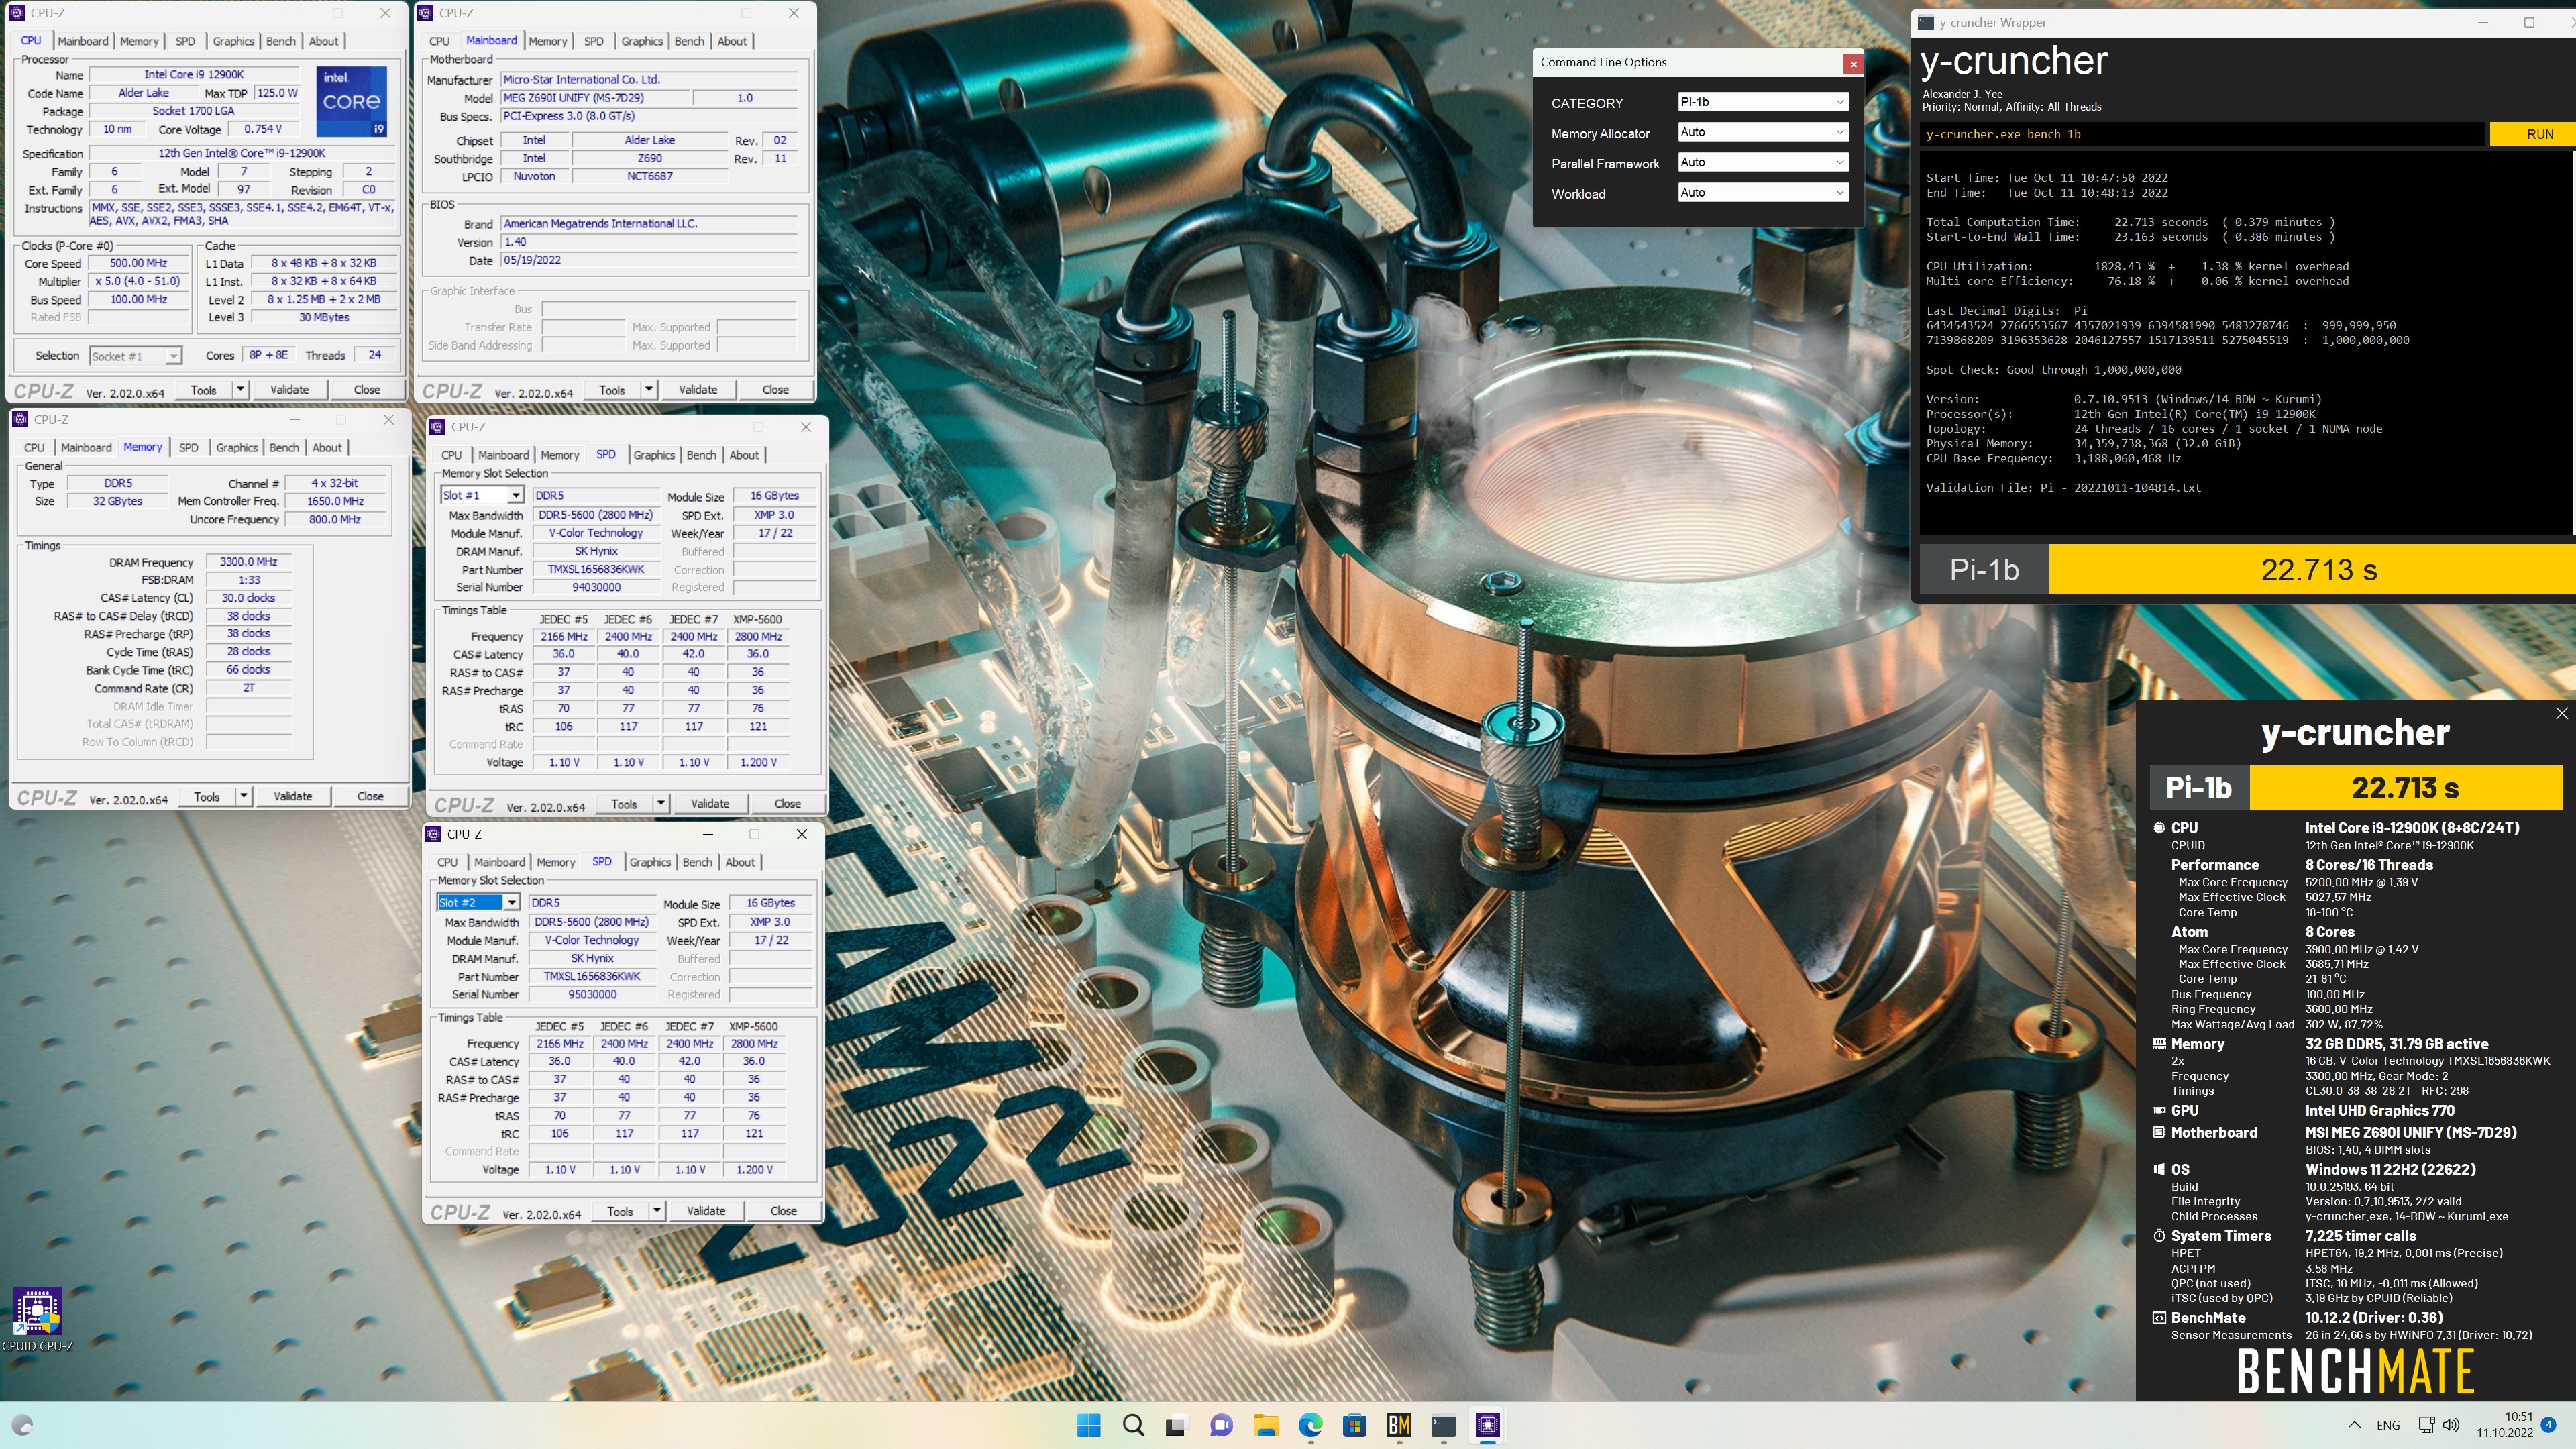
Task: Open notifications via the badge count
Action: (2548, 1425)
